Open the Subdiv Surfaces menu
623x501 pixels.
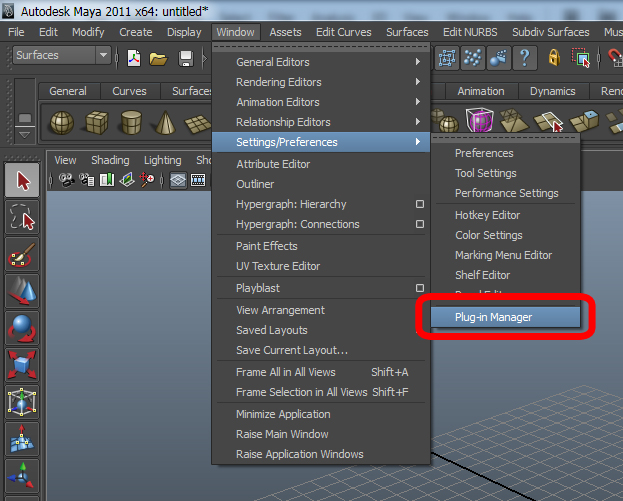(x=551, y=32)
